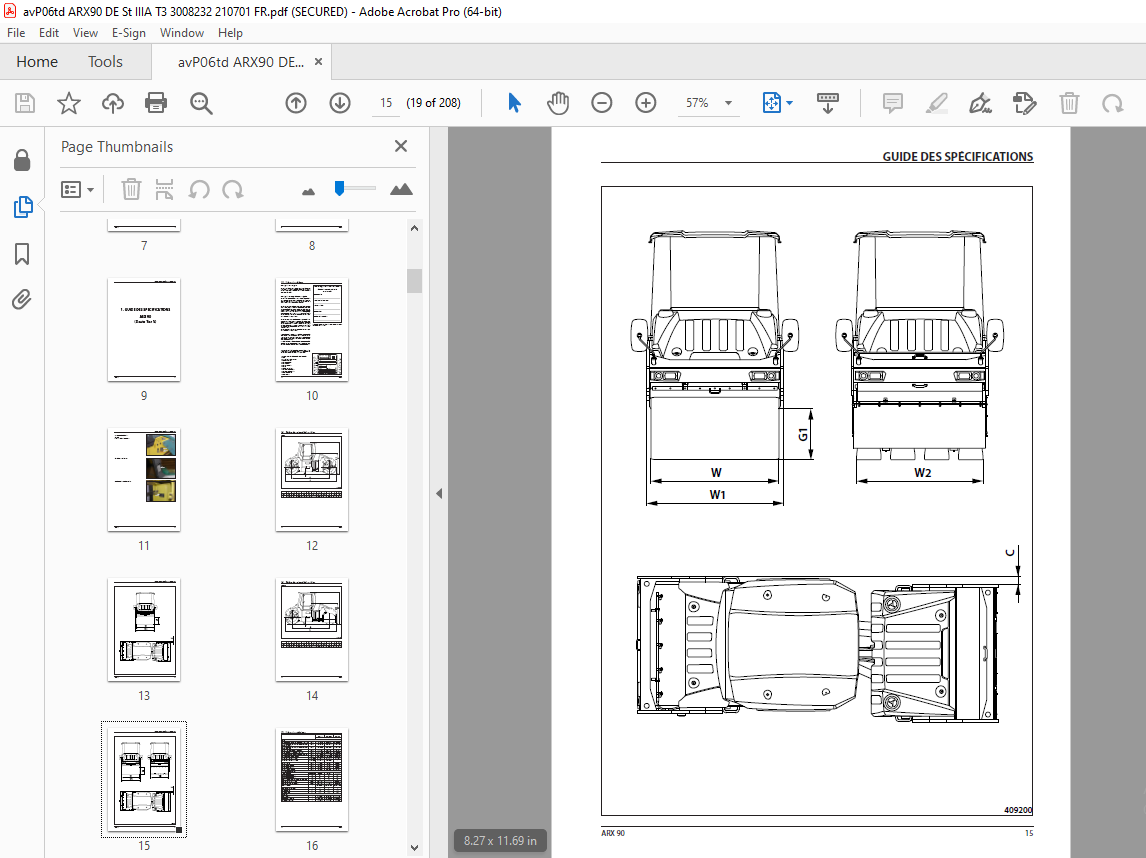Rotate pages clockwise in thumbnails panel
This screenshot has width=1146, height=858.
click(x=232, y=190)
